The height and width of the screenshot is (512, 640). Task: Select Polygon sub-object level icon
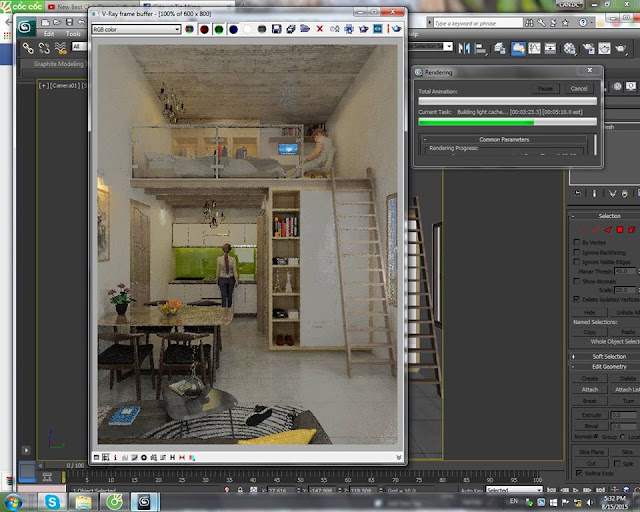point(620,230)
